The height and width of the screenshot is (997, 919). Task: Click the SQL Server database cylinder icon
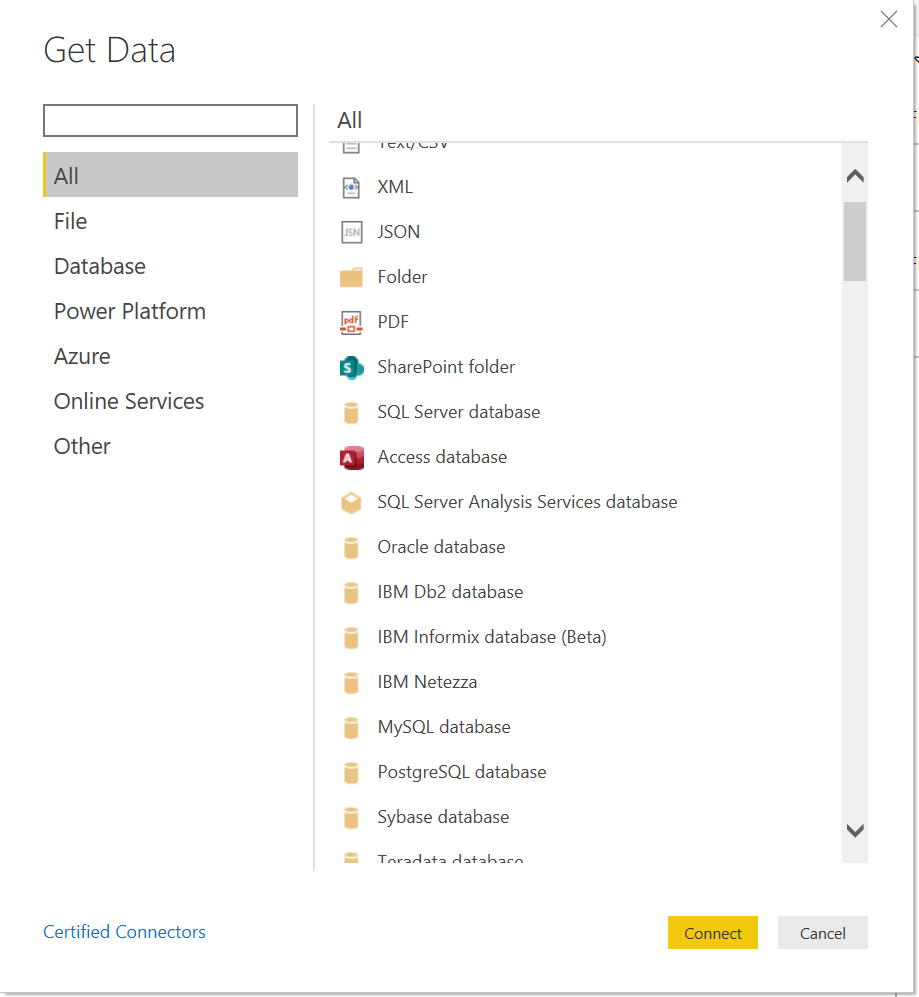click(x=351, y=413)
